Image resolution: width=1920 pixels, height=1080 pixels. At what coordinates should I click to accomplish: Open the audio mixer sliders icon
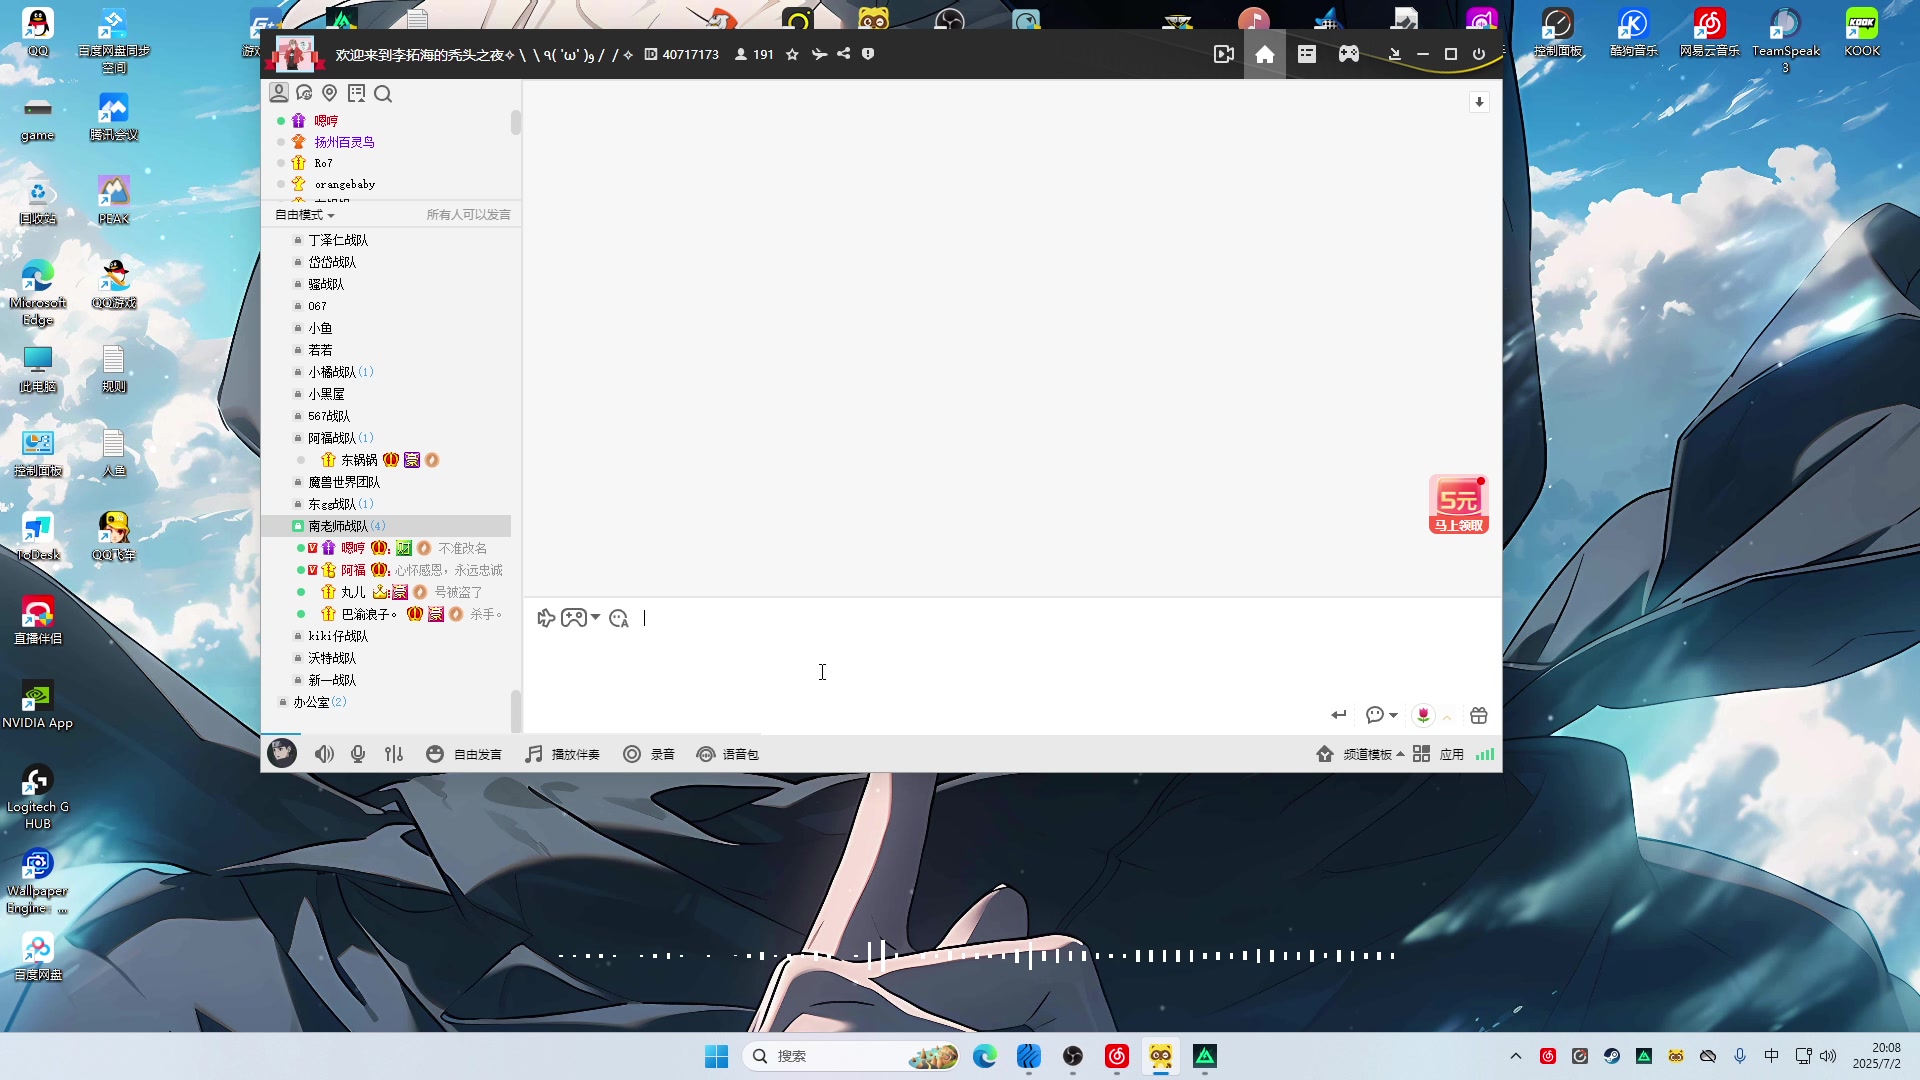pyautogui.click(x=394, y=754)
